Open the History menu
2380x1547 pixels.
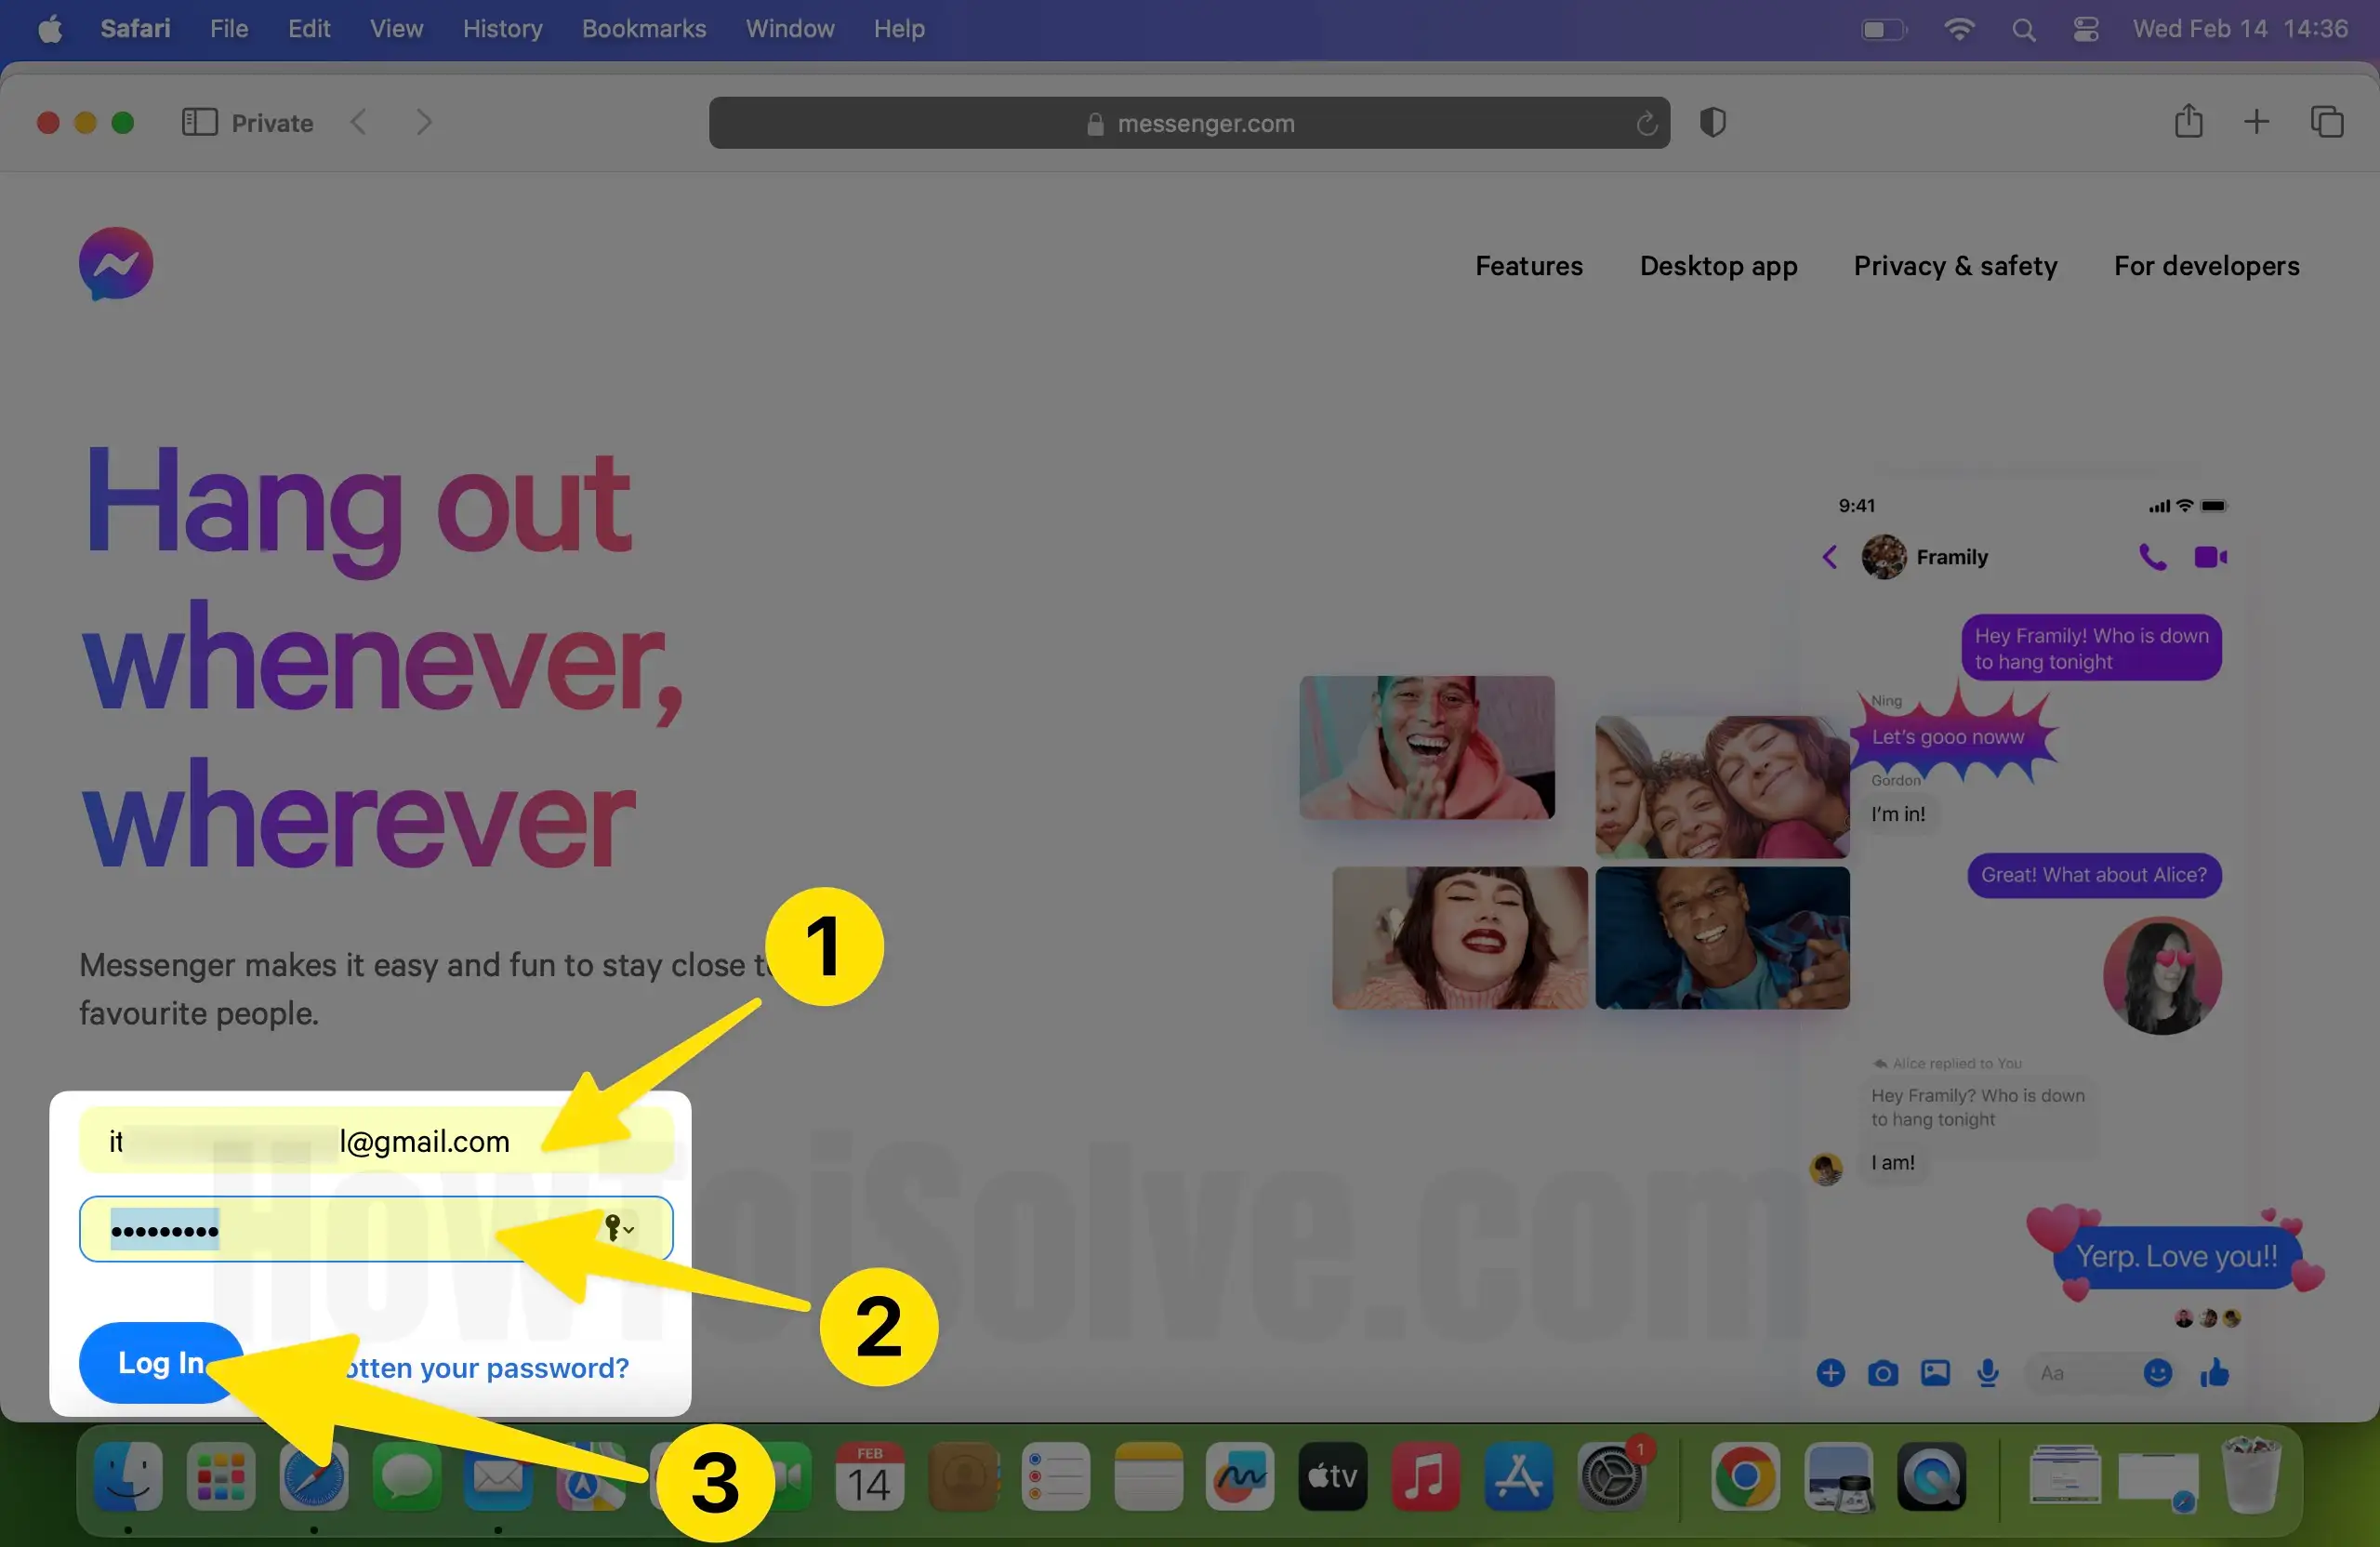pyautogui.click(x=502, y=29)
